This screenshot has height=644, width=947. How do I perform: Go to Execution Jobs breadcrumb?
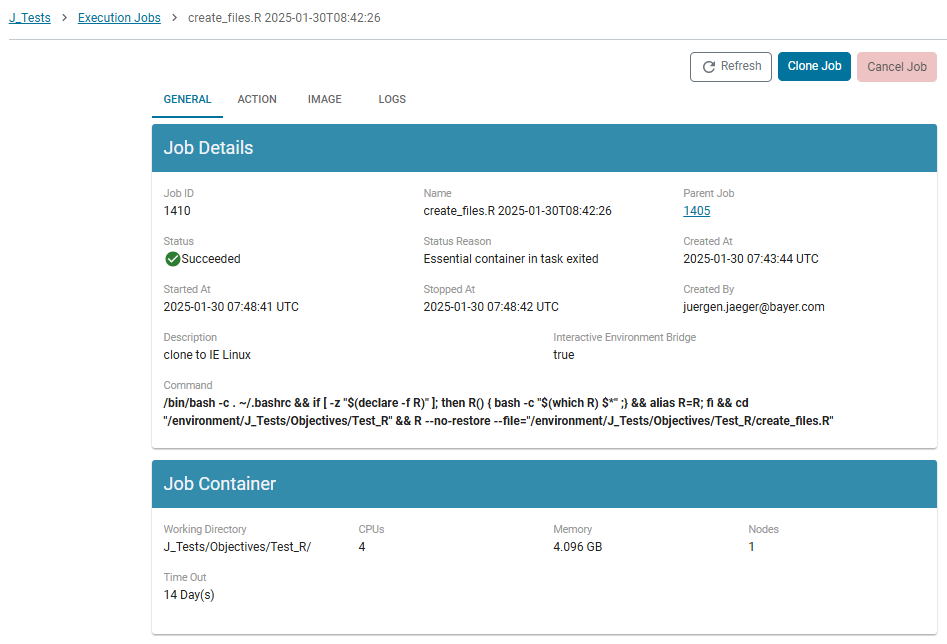119,18
